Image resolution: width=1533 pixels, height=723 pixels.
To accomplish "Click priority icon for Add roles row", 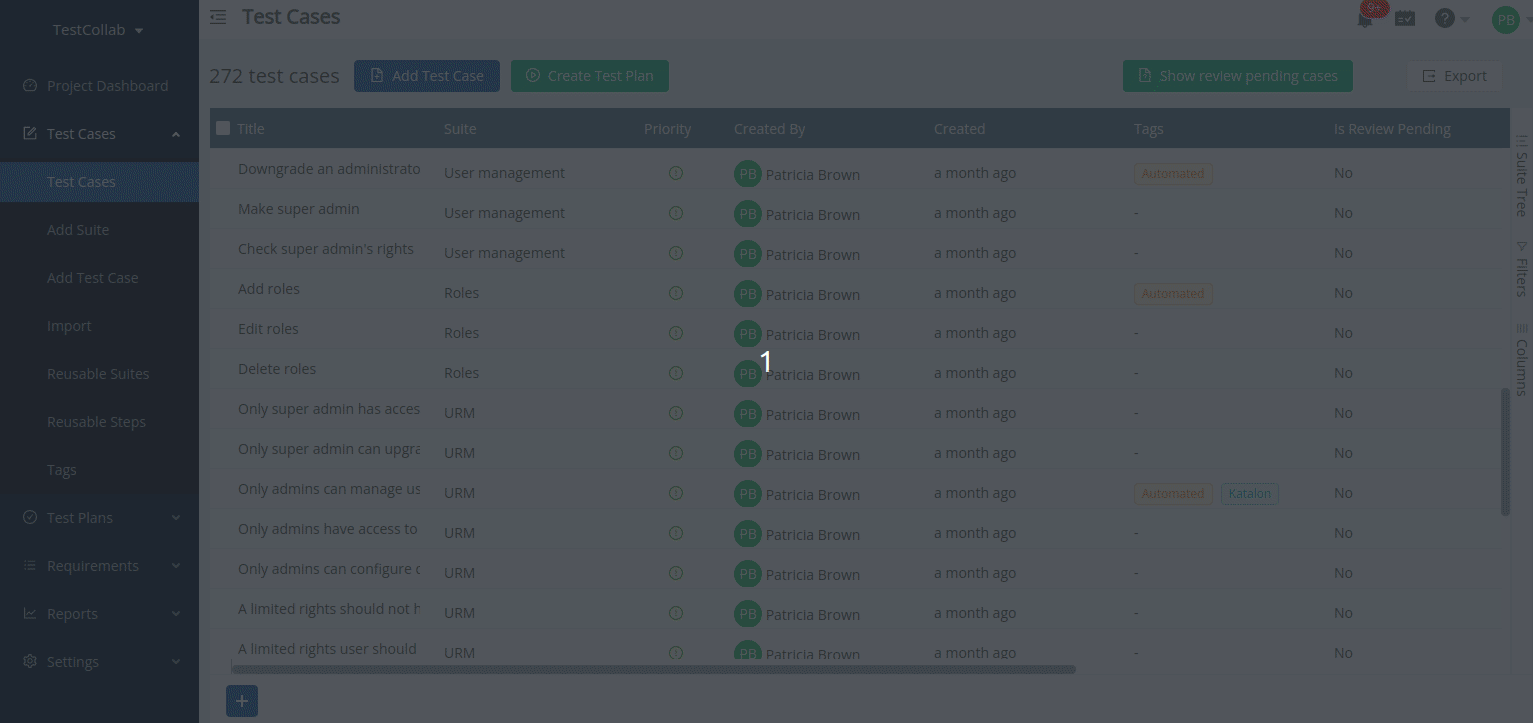I will [675, 293].
